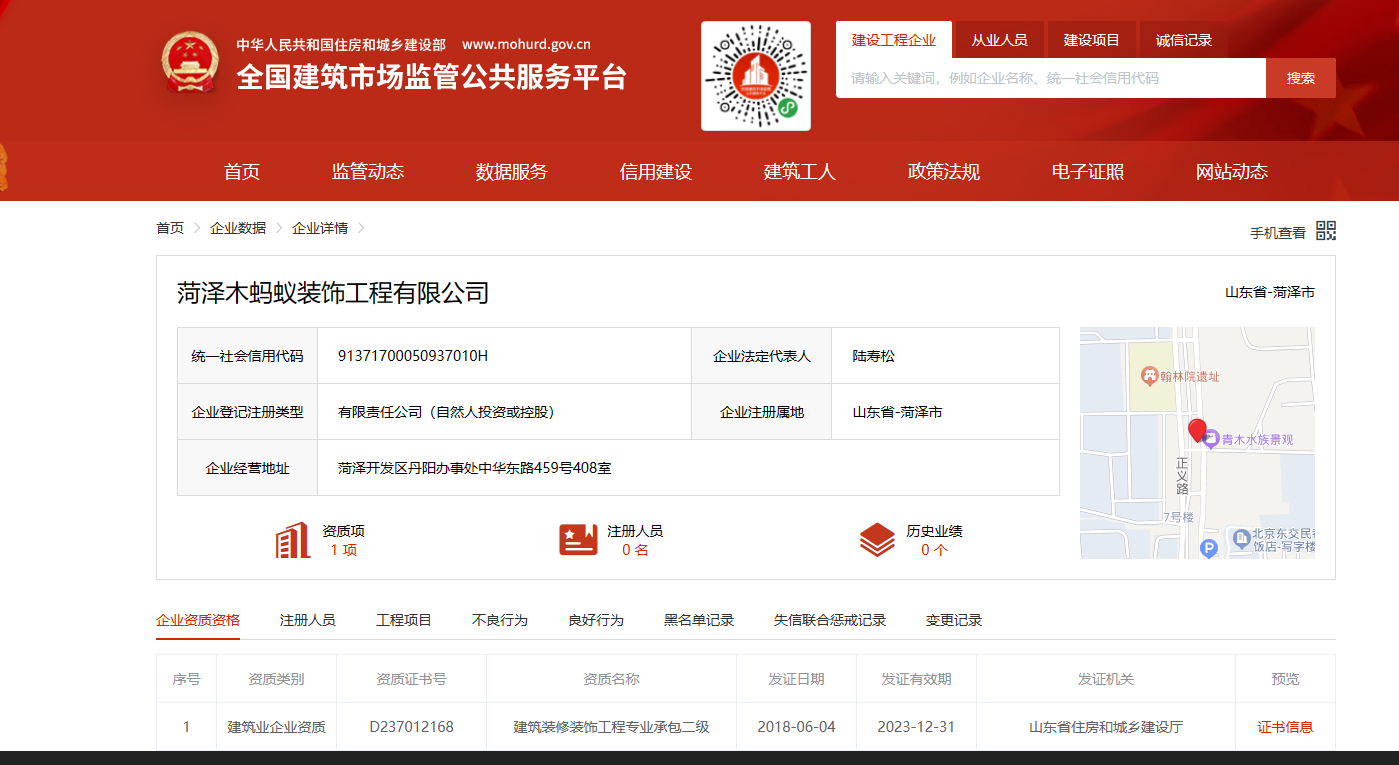Image resolution: width=1399 pixels, height=765 pixels.
Task: Switch to the 注册人员 tab
Action: click(x=308, y=620)
